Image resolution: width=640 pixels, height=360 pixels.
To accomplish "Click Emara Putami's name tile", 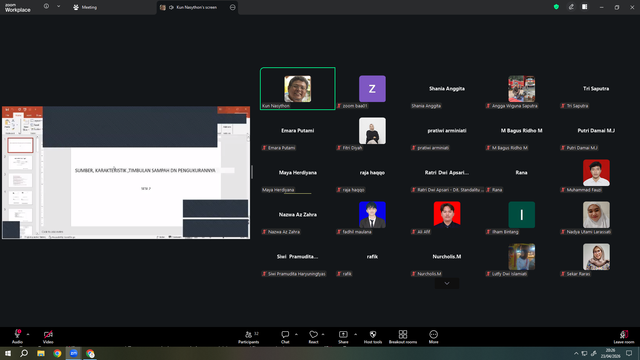I will click(x=298, y=131).
